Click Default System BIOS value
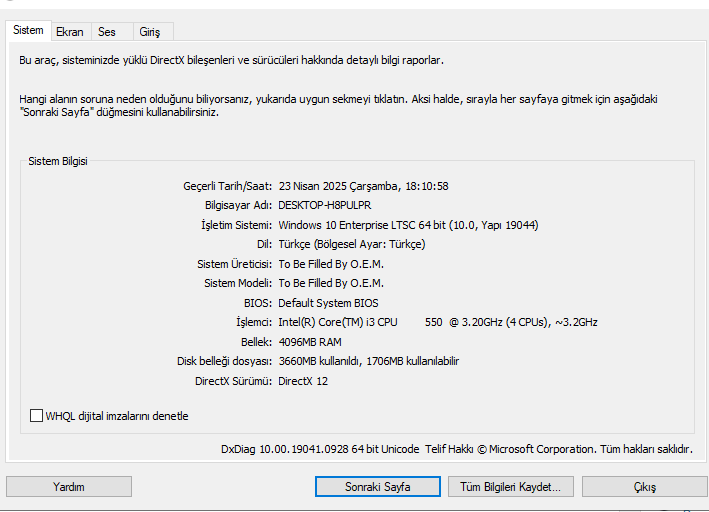This screenshot has width=709, height=512. tap(328, 303)
